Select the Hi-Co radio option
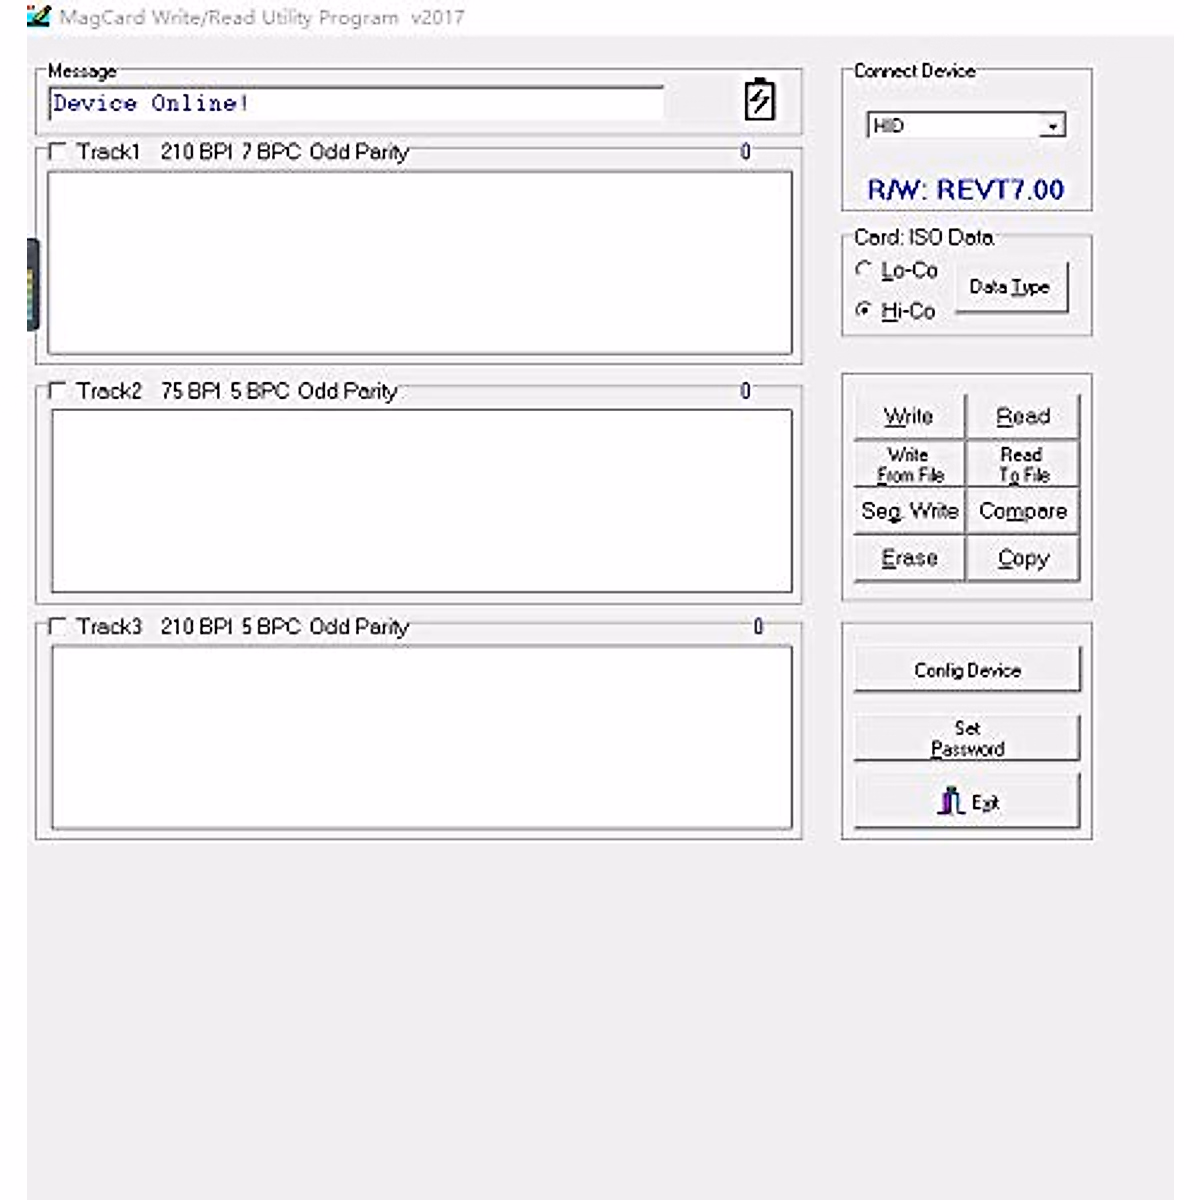The width and height of the screenshot is (1200, 1200). (x=864, y=310)
